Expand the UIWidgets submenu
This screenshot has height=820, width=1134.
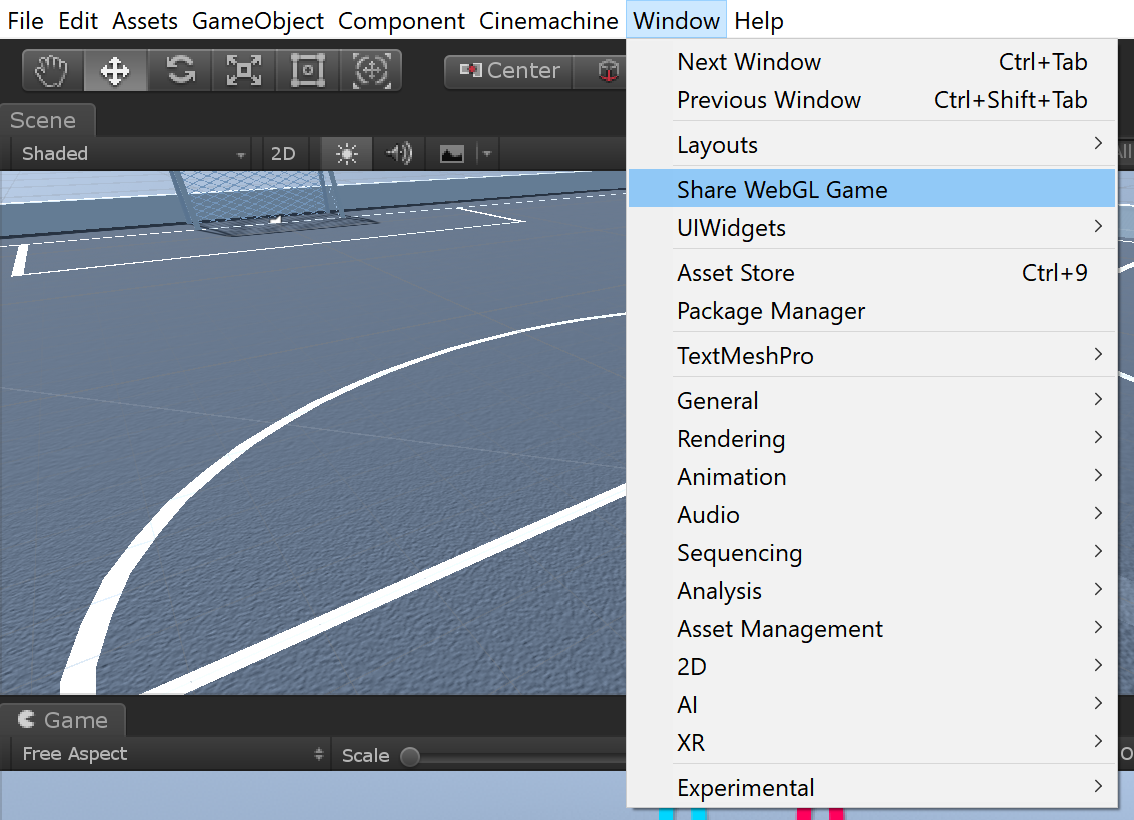pos(872,228)
